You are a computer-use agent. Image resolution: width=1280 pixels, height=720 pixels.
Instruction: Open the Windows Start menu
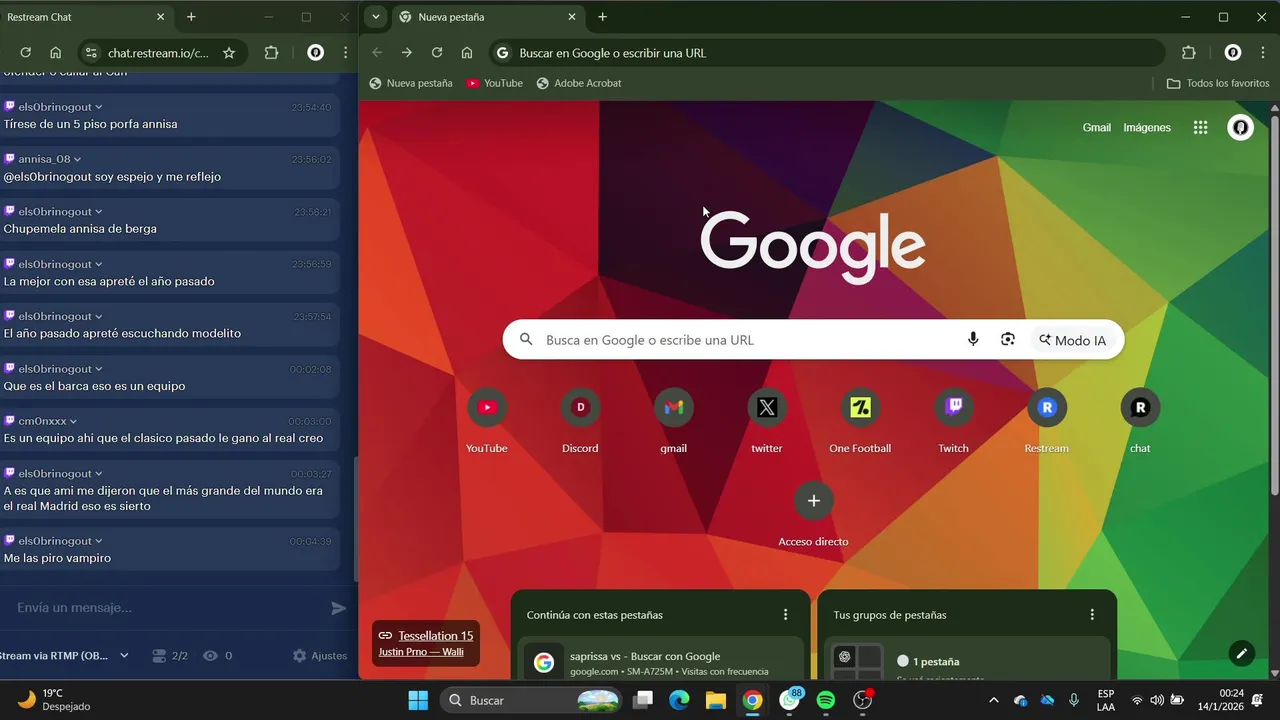pos(418,700)
